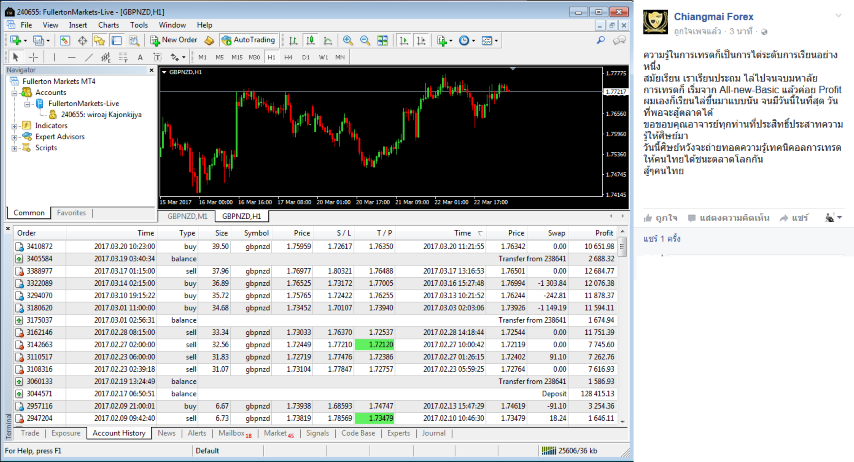Image resolution: width=854 pixels, height=462 pixels.
Task: Toggle Auto Scroll chart icon
Action: (x=404, y=40)
